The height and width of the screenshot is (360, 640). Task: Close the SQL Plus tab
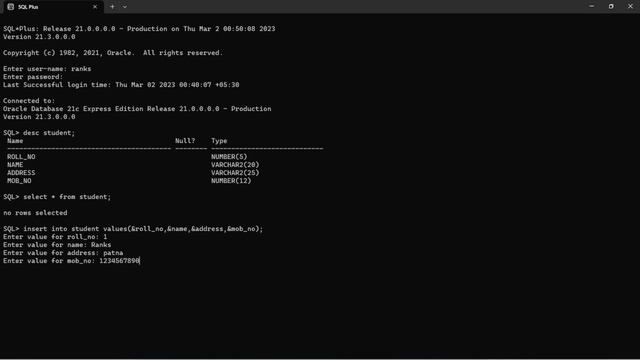[95, 7]
